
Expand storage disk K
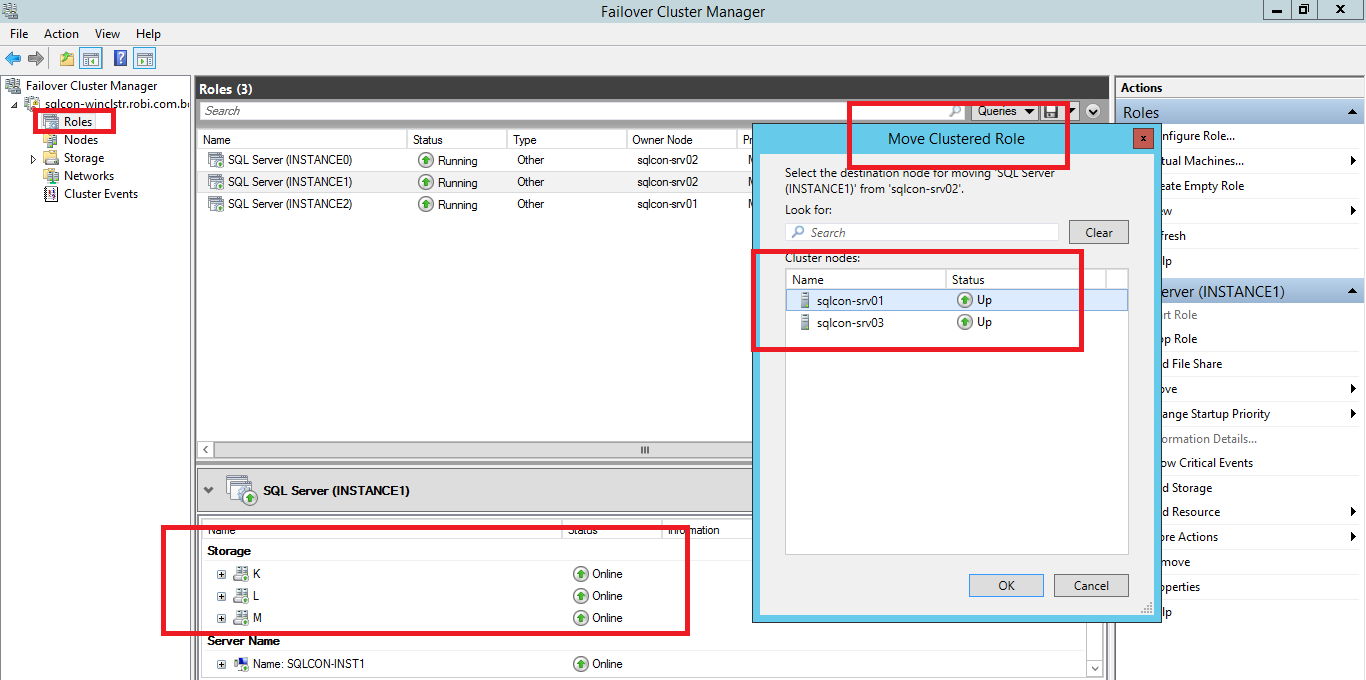pyautogui.click(x=221, y=574)
